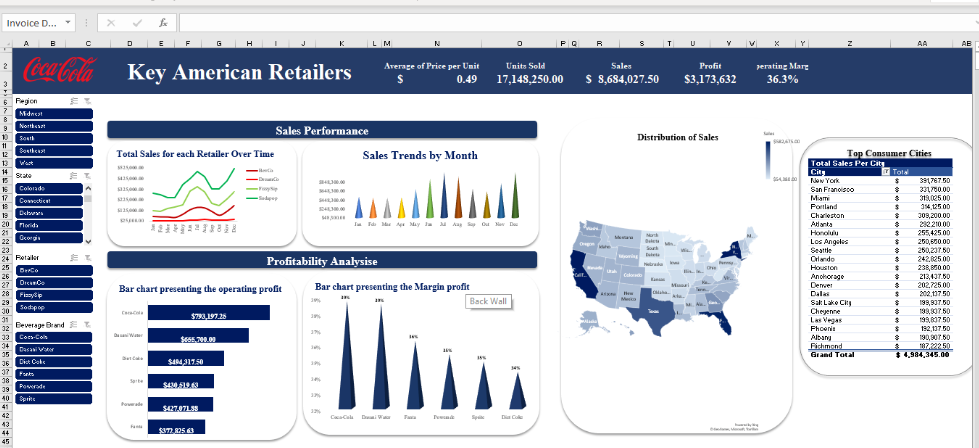
Task: Select Georgia in the State slicer
Action: pos(49,238)
